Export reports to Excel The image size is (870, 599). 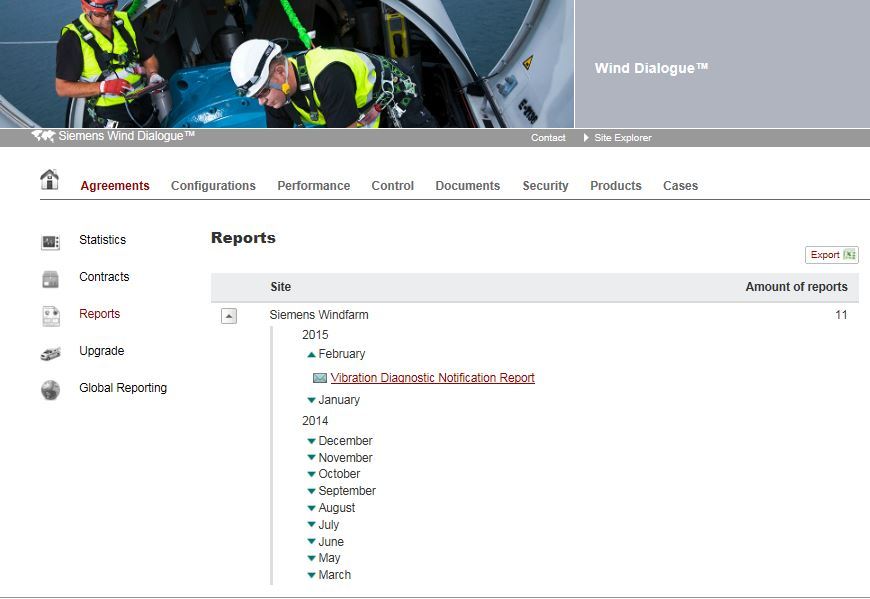[832, 255]
